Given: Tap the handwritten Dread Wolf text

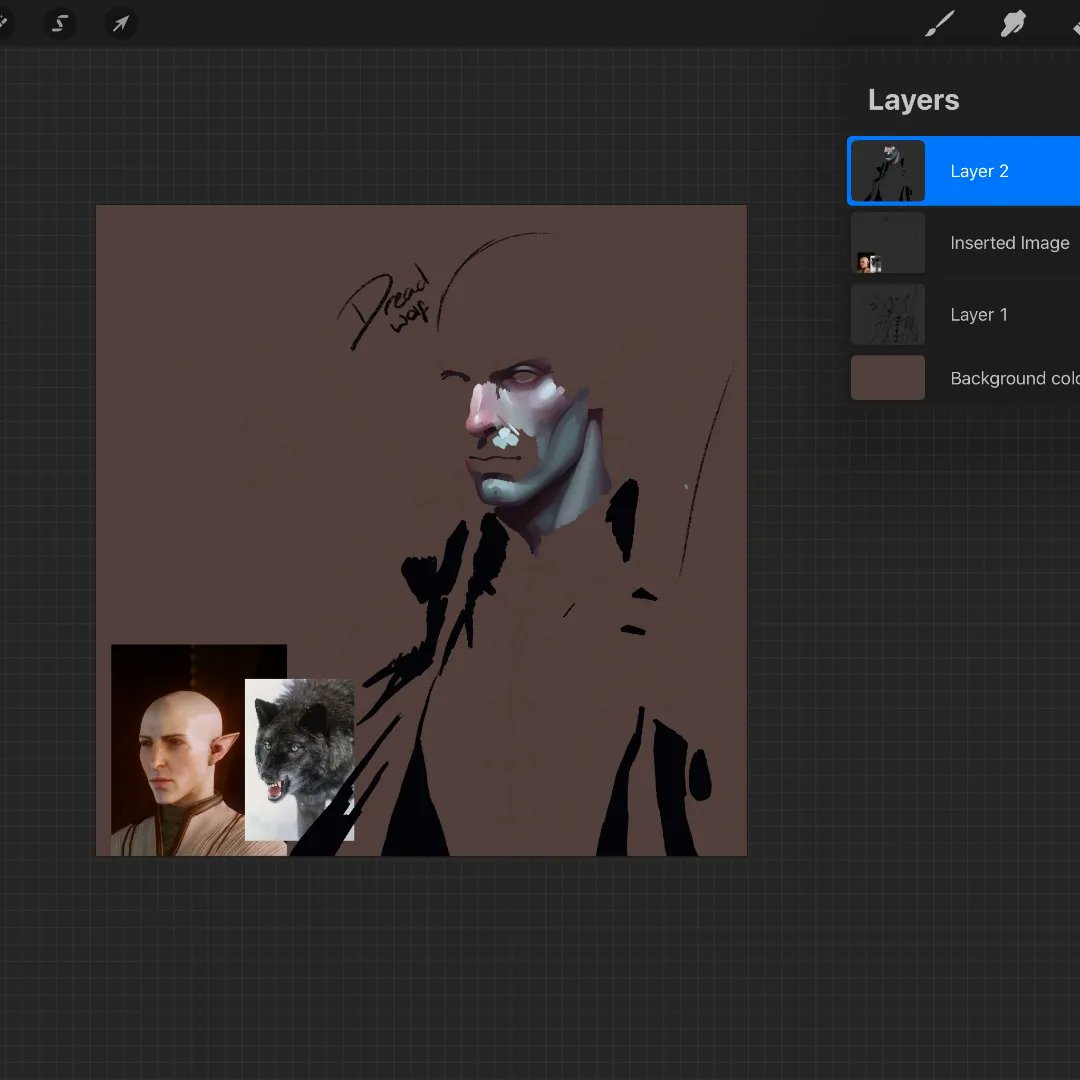Looking at the screenshot, I should [384, 306].
